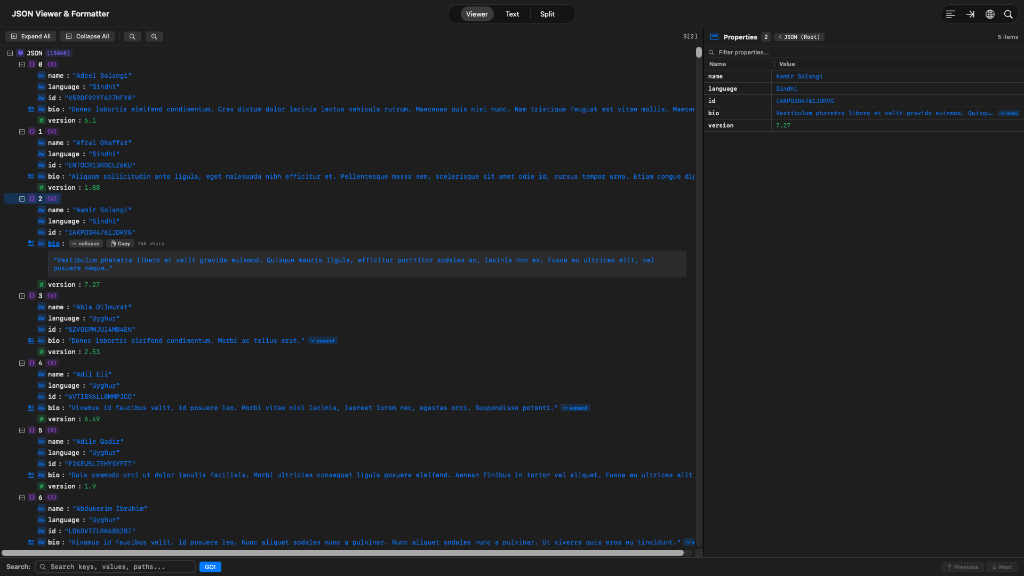Click the arrow-to-bar icon in top-right toolbar
Screen dimensions: 1024x576
970,14
